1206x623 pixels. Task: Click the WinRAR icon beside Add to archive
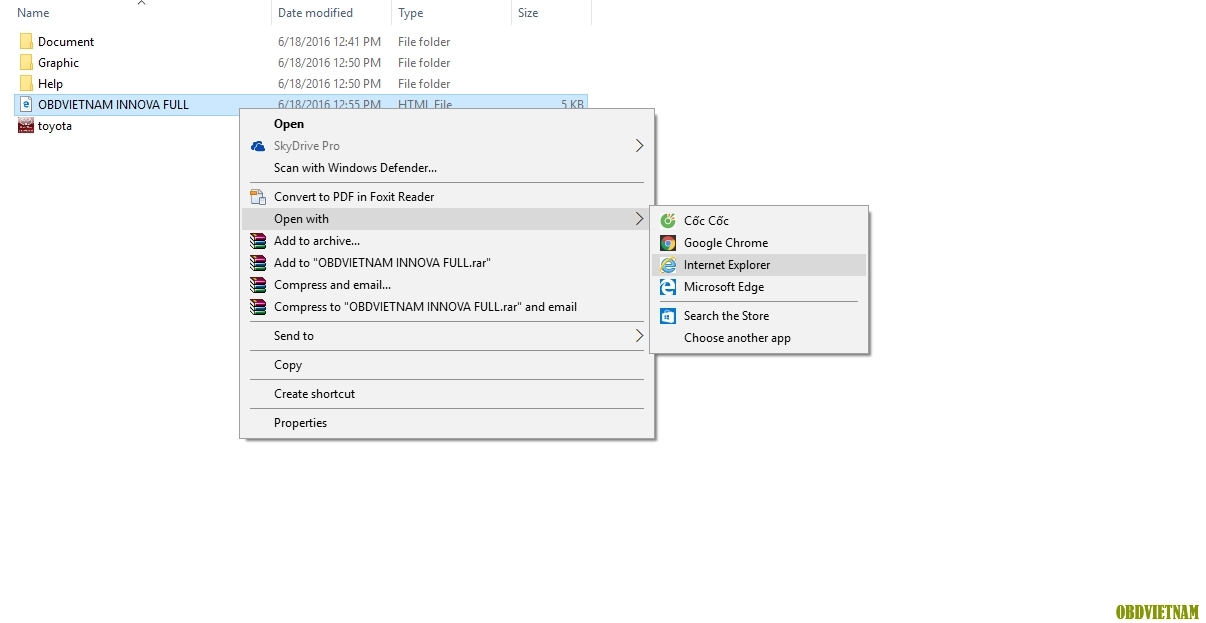pos(258,241)
